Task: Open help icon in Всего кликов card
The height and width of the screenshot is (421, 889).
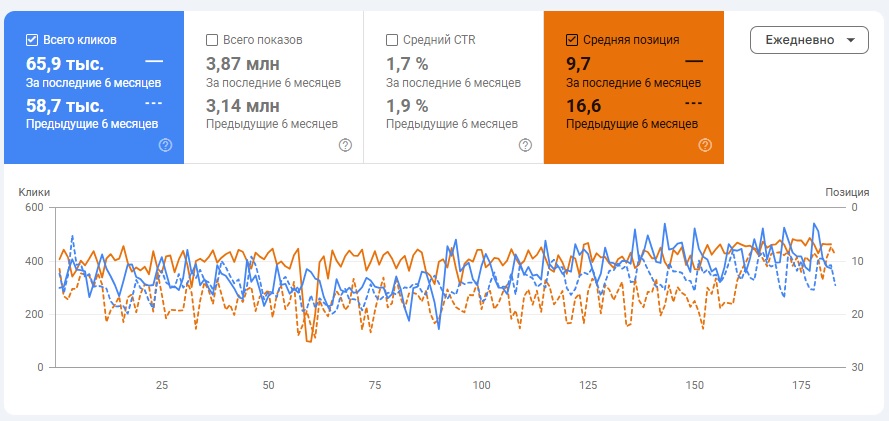Action: click(165, 145)
